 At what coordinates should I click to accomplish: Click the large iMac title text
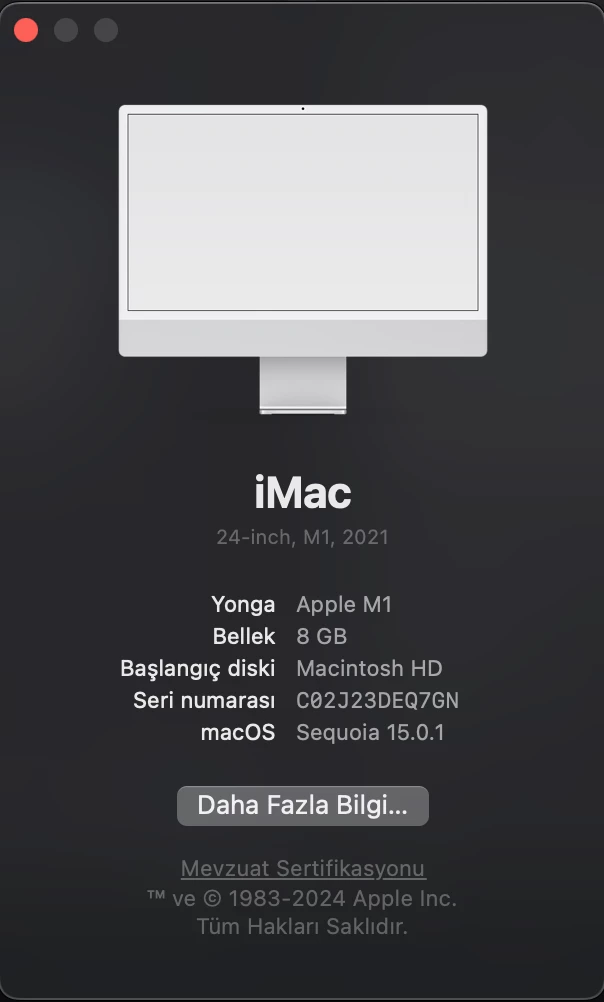pyautogui.click(x=303, y=493)
